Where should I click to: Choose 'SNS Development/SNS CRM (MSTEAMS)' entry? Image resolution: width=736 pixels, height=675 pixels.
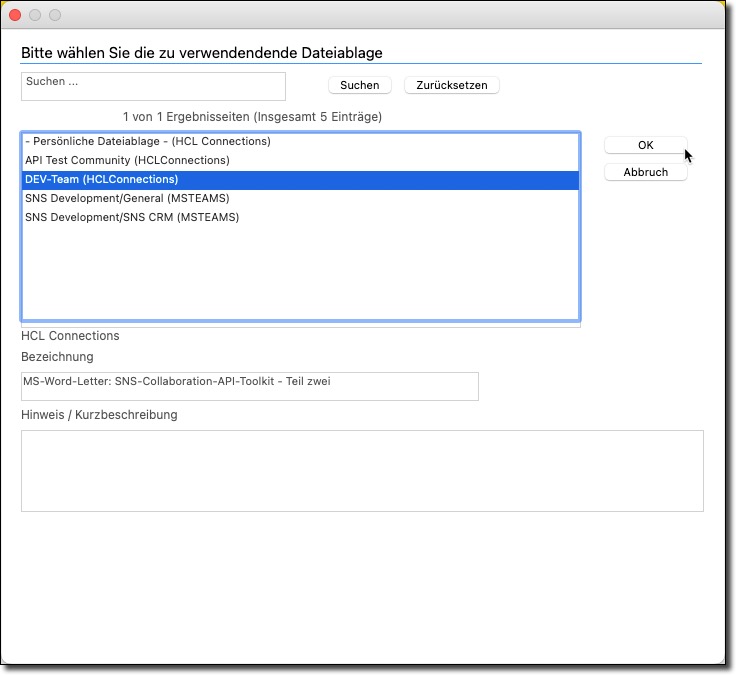(300, 217)
